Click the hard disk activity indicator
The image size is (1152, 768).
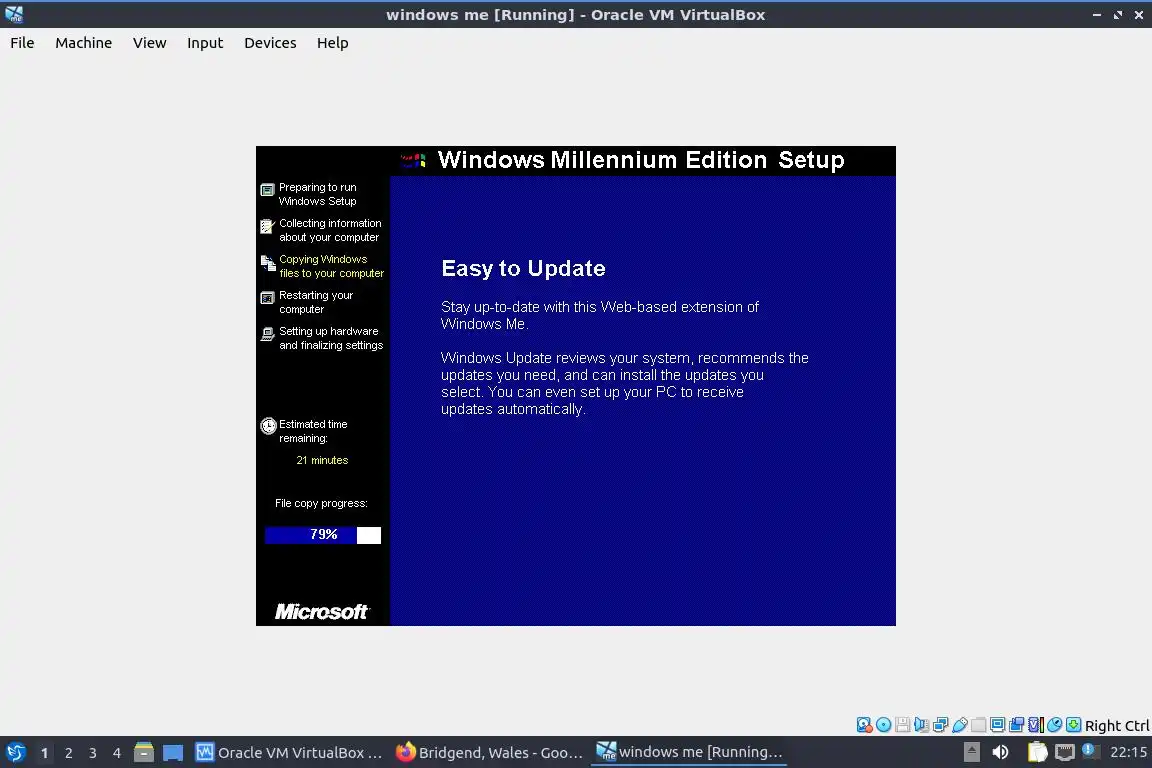pyautogui.click(x=865, y=725)
